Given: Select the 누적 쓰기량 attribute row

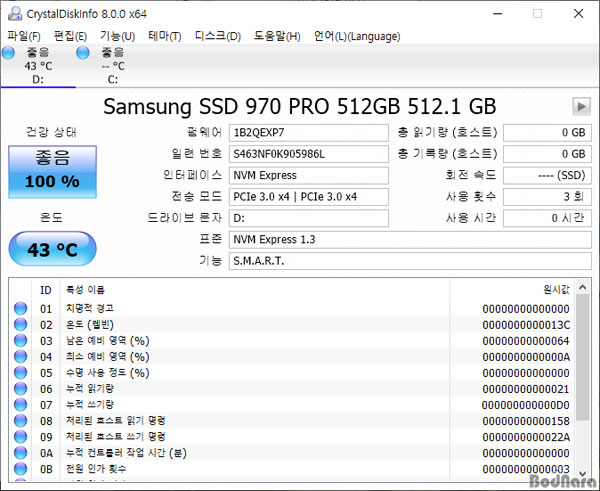Looking at the screenshot, I should point(292,405).
